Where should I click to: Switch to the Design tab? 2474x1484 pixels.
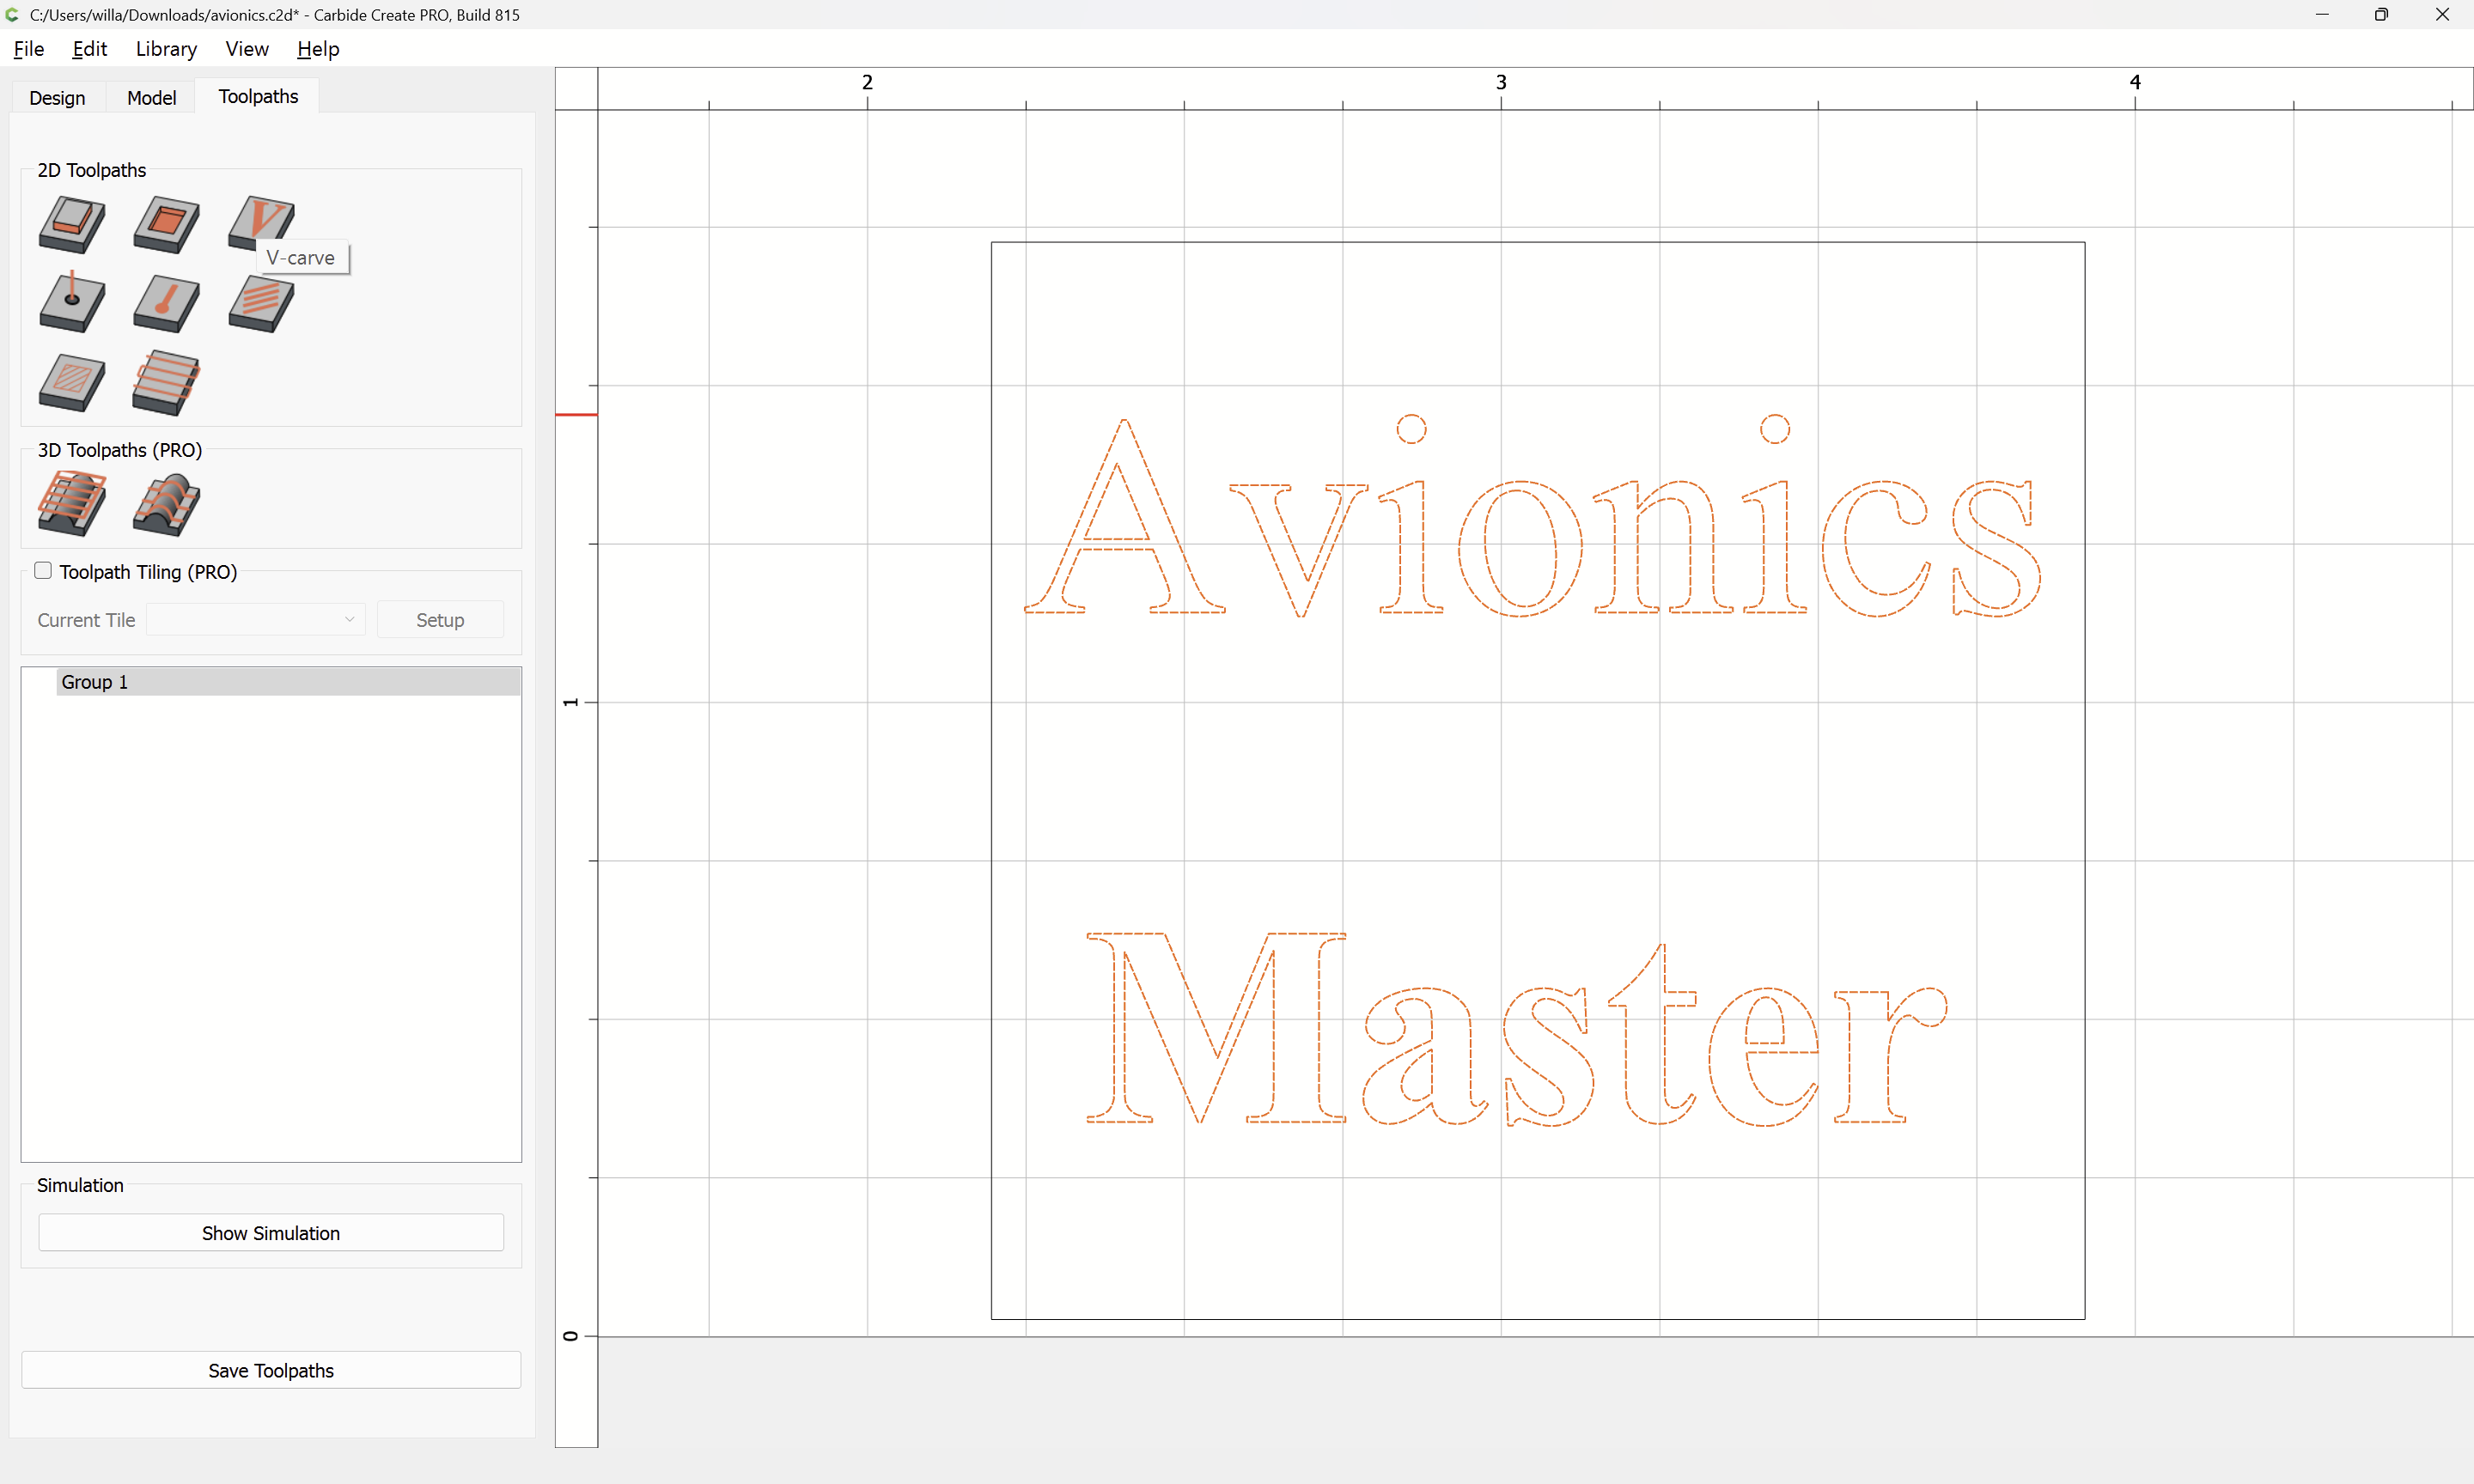57,97
